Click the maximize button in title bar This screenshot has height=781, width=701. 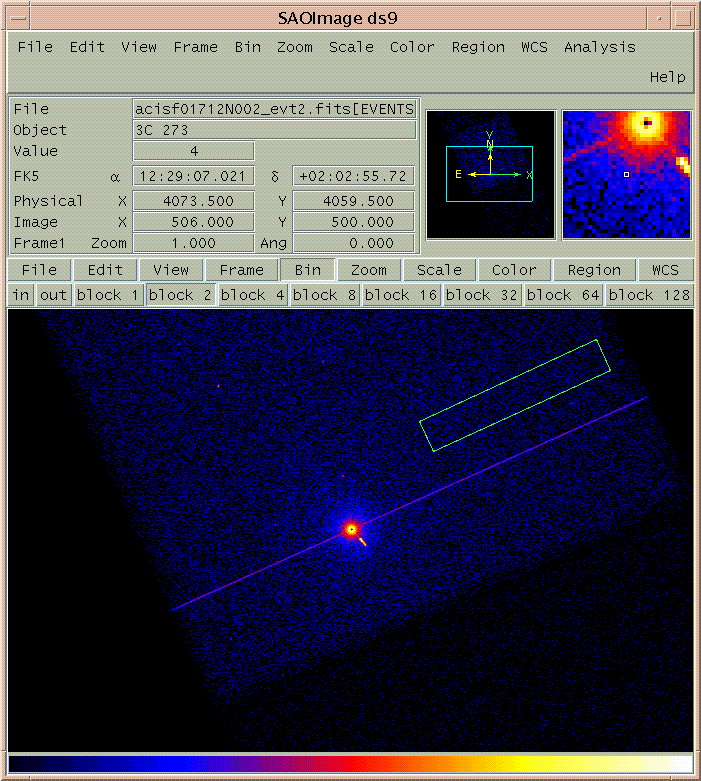pyautogui.click(x=683, y=18)
